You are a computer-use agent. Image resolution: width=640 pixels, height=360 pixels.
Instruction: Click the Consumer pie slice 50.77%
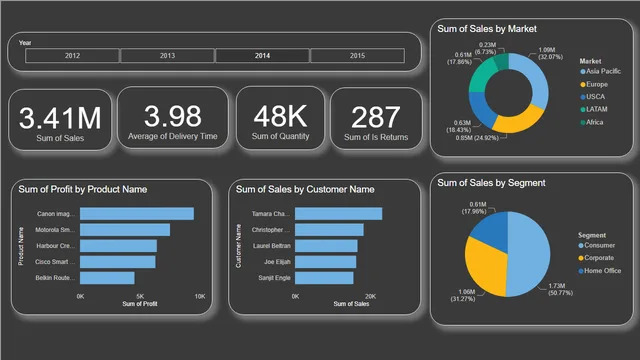click(x=529, y=254)
